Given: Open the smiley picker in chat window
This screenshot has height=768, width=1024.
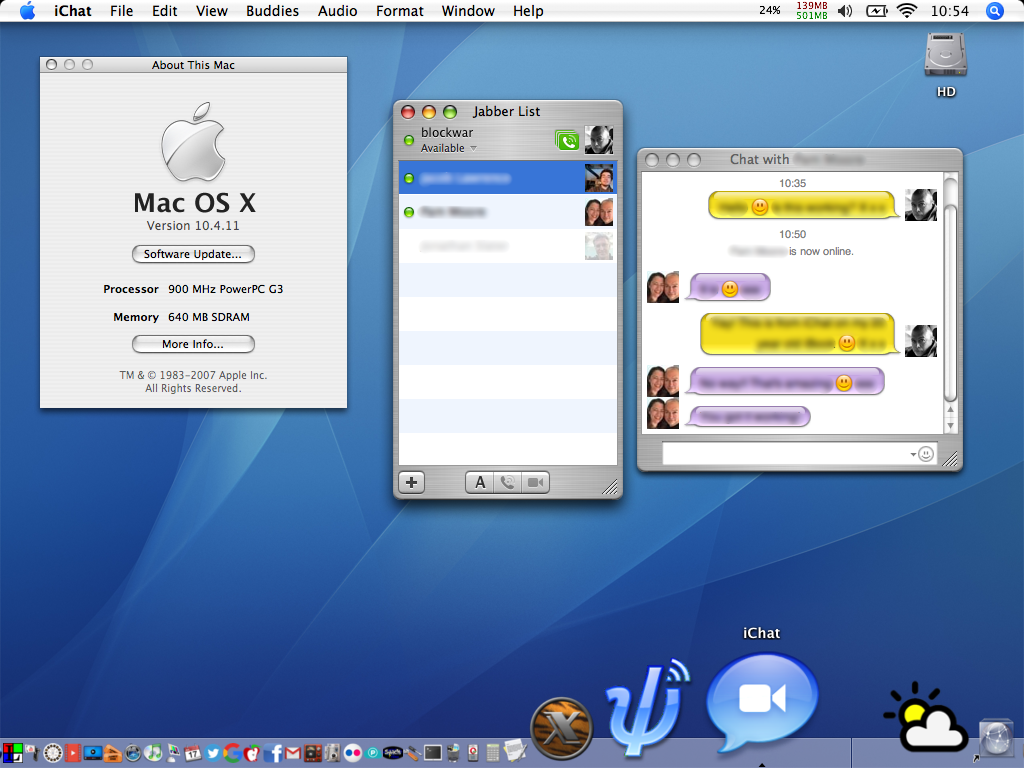Looking at the screenshot, I should coord(926,454).
